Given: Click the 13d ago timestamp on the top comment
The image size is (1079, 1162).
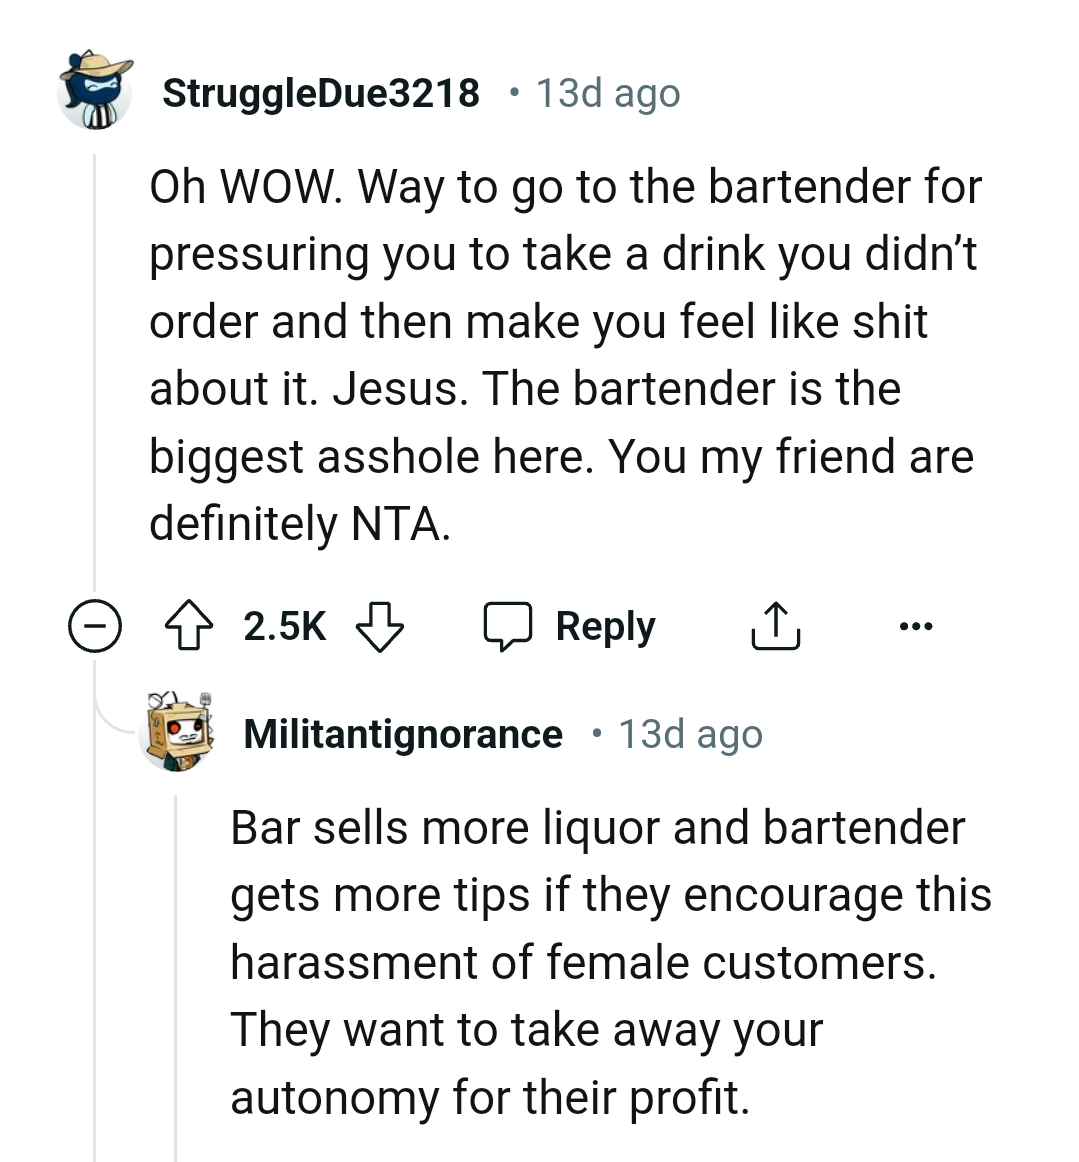Looking at the screenshot, I should point(606,92).
